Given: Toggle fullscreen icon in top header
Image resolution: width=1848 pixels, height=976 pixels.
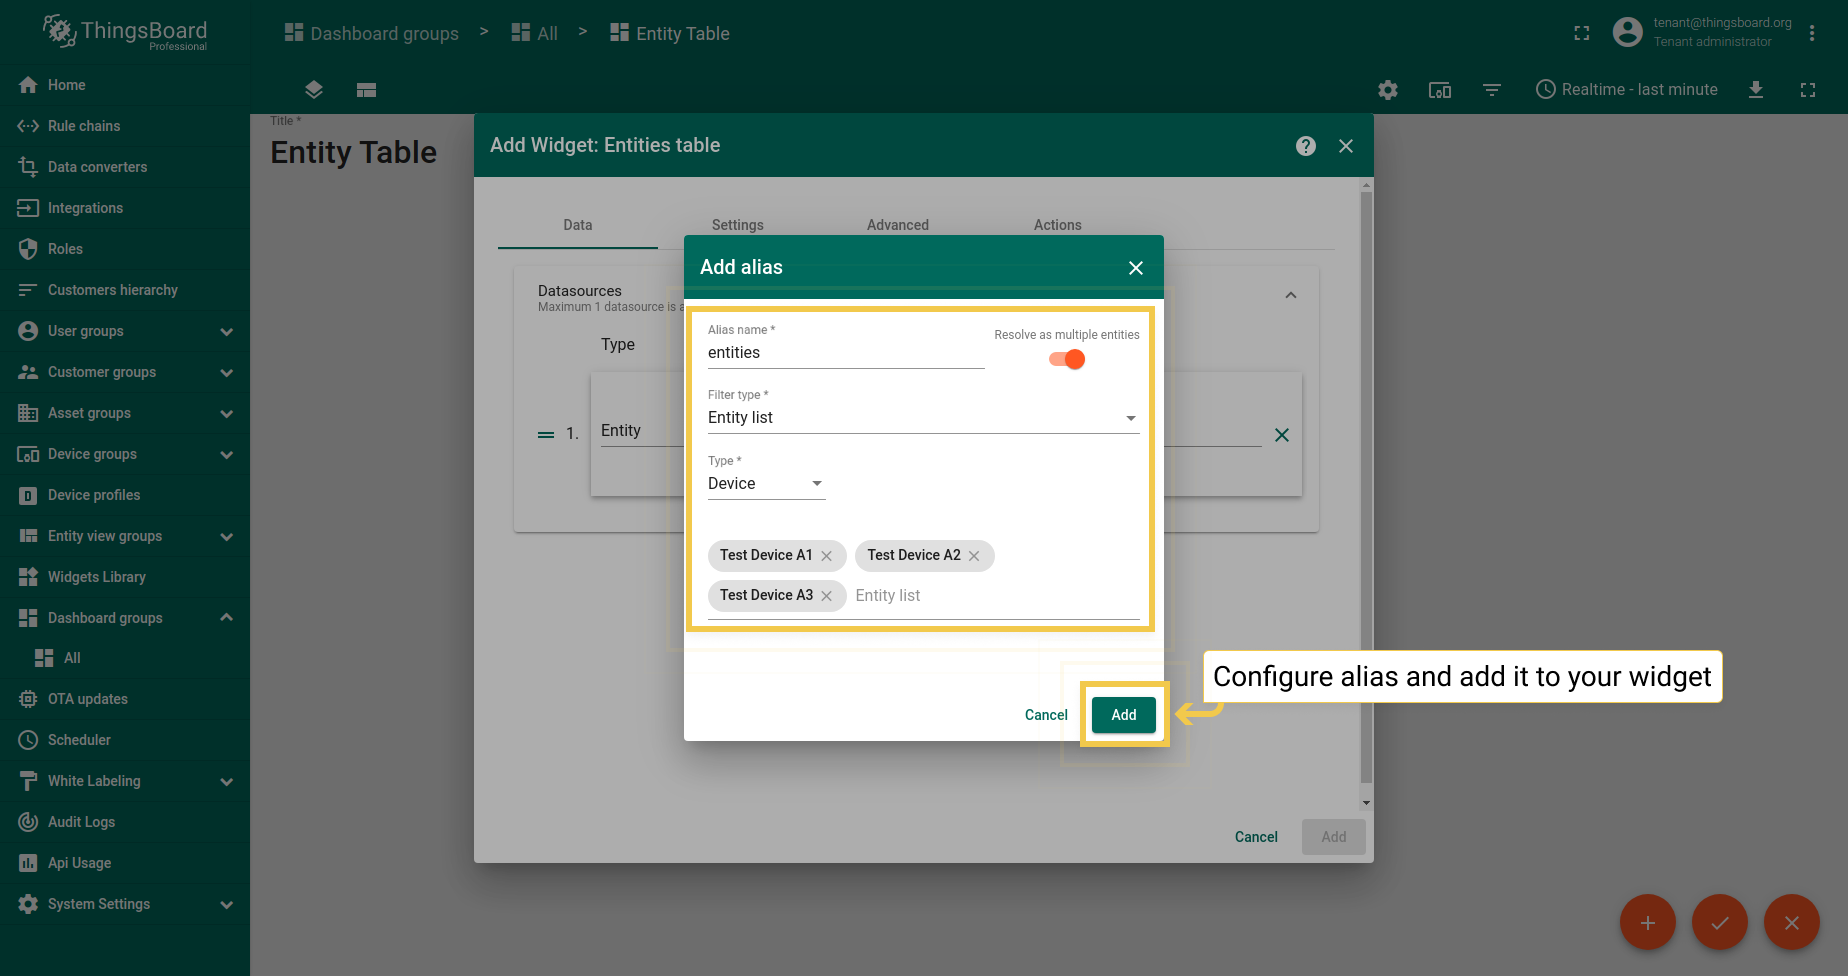Looking at the screenshot, I should point(1582,33).
